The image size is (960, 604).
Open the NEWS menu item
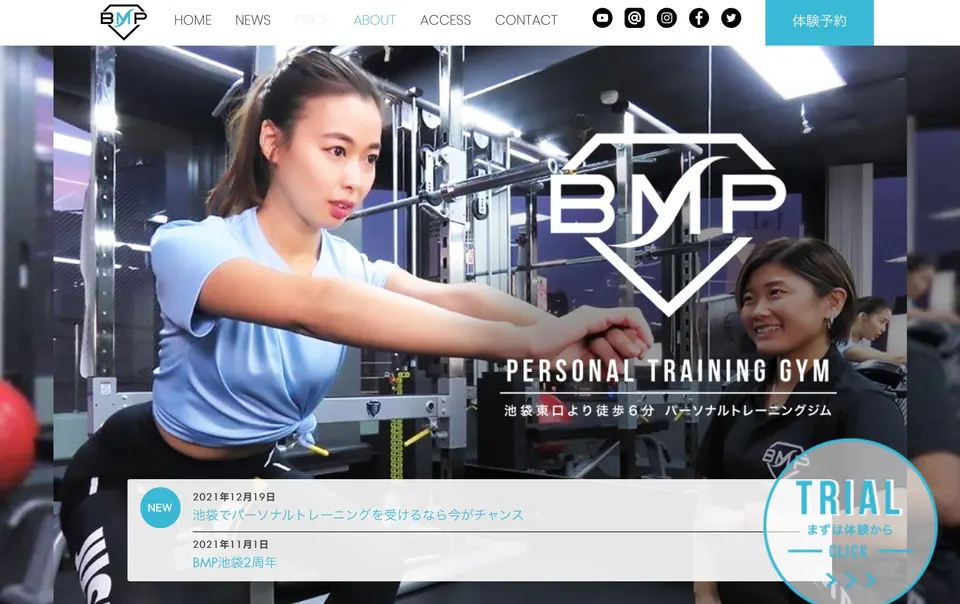click(x=253, y=20)
